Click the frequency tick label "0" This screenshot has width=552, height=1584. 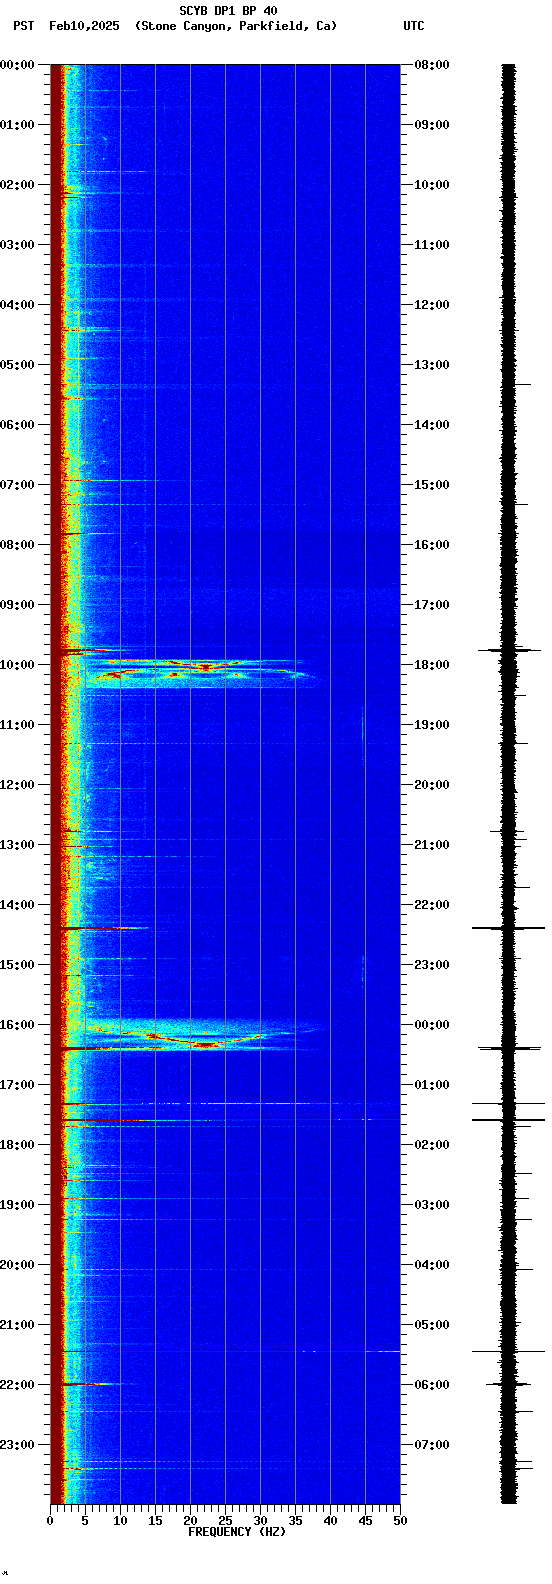coord(50,1521)
